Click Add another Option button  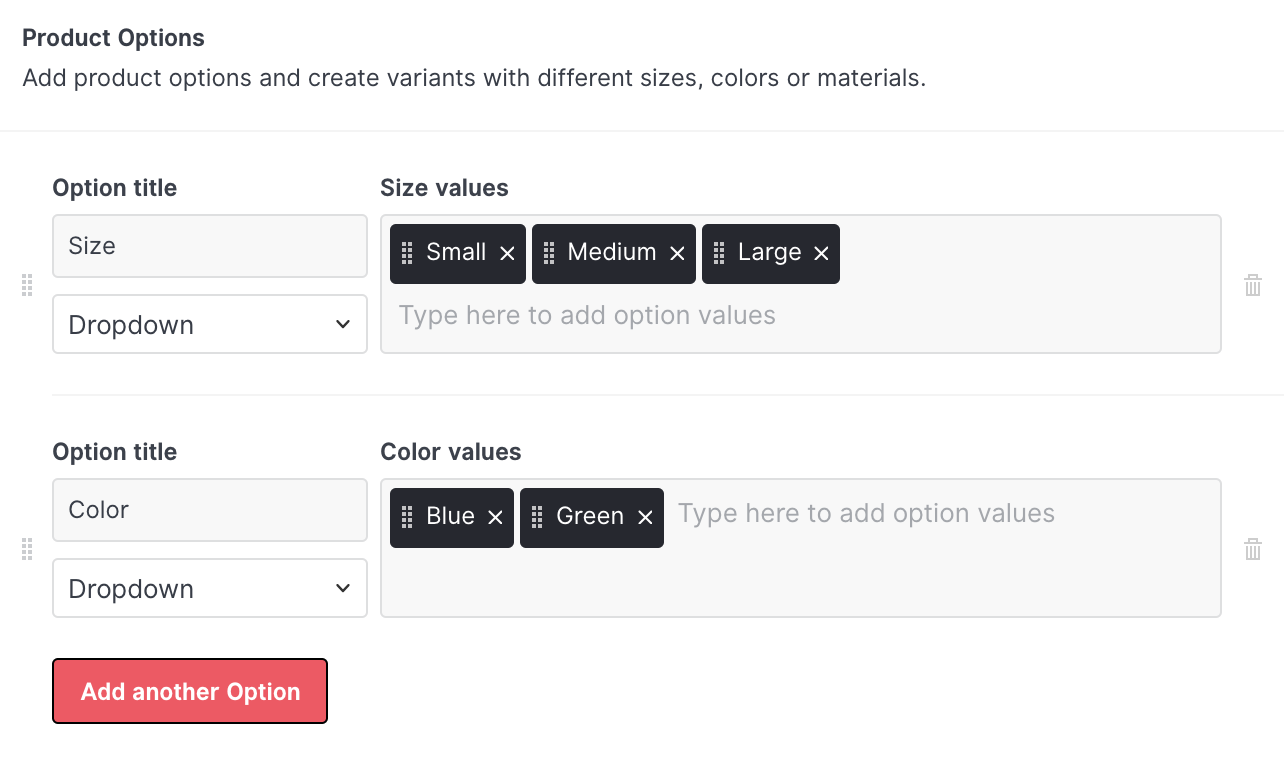(x=190, y=691)
